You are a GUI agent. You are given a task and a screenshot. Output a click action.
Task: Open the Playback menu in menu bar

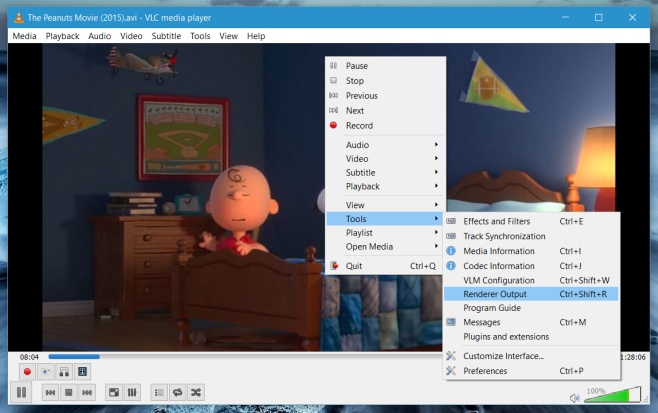pyautogui.click(x=63, y=36)
